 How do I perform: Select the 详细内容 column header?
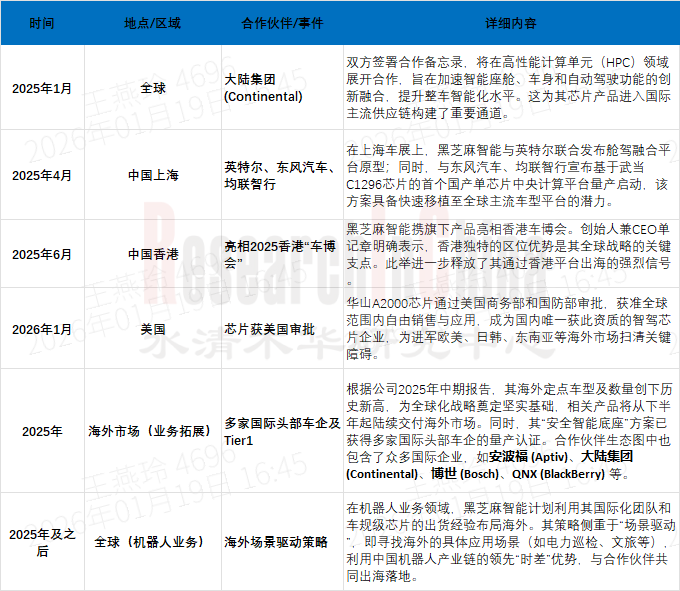click(x=508, y=22)
